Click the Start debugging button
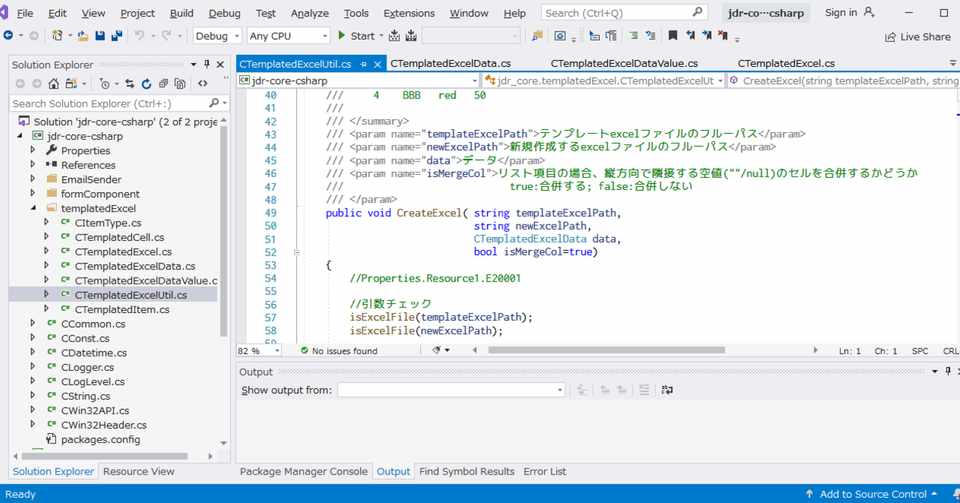This screenshot has width=960, height=503. 356,36
